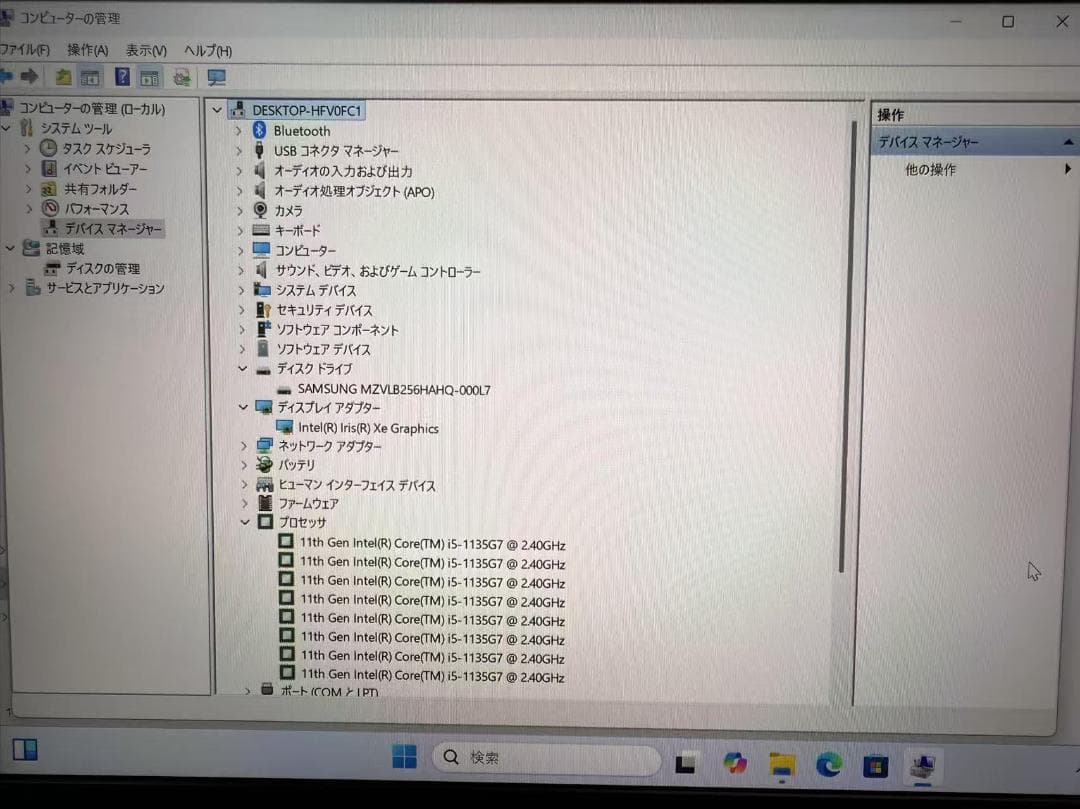Screen dimensions: 1080x809
Task: Click the Show/Hide console tree toolbar icon
Action: tap(90, 77)
